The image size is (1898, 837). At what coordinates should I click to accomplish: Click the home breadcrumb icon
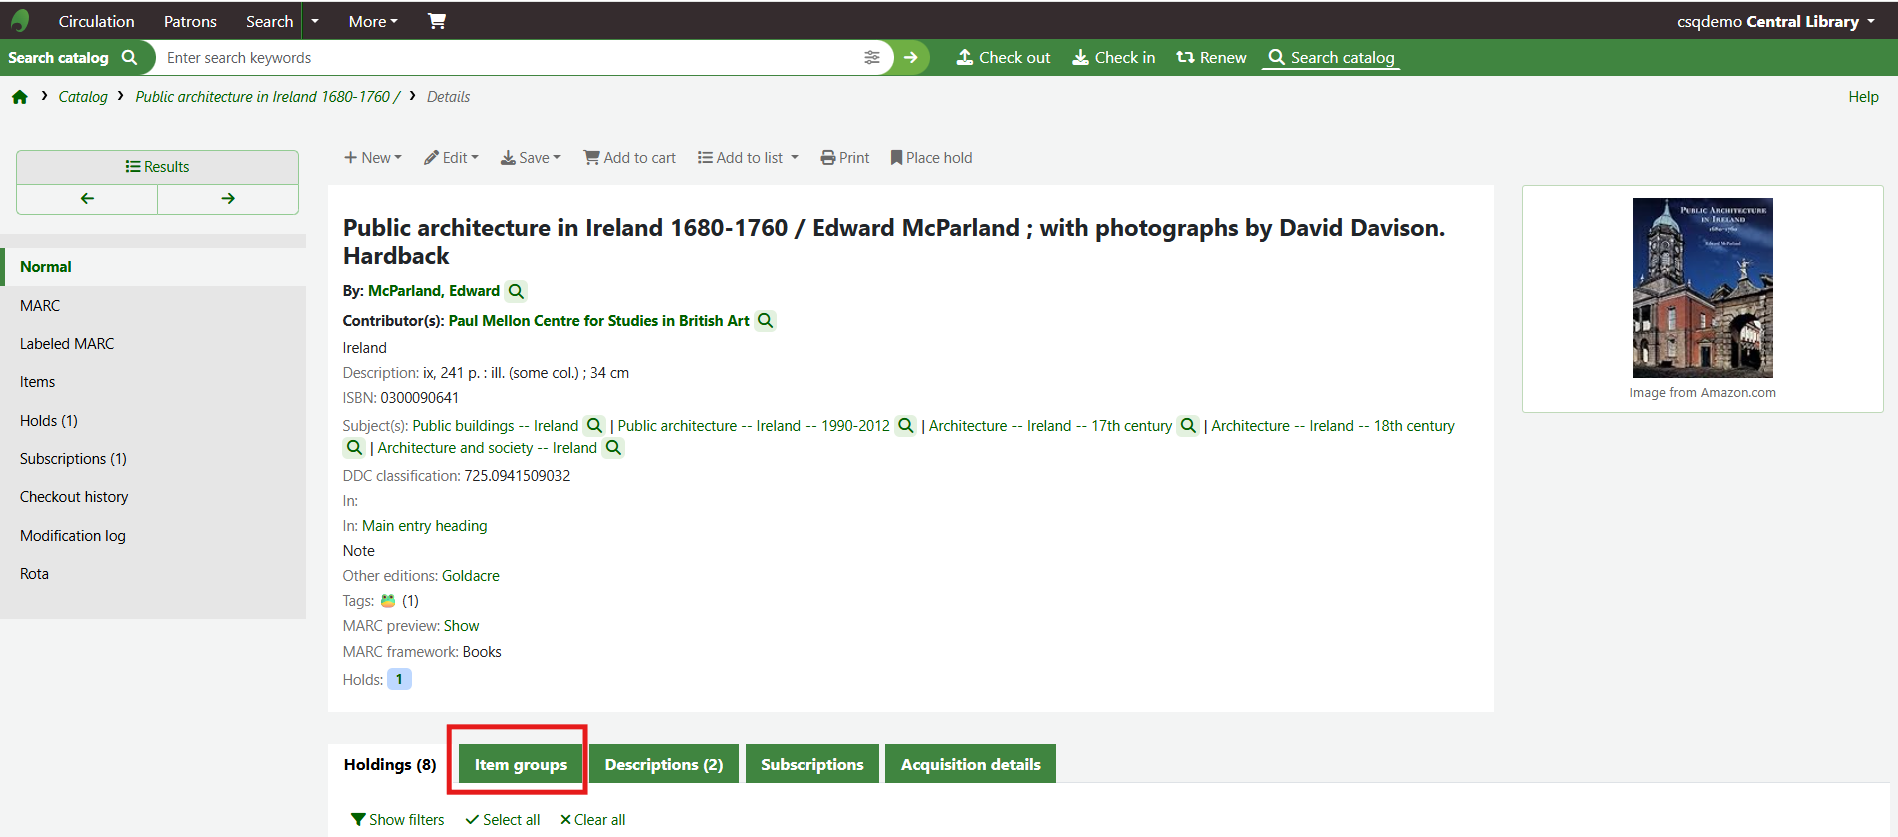pyautogui.click(x=20, y=97)
